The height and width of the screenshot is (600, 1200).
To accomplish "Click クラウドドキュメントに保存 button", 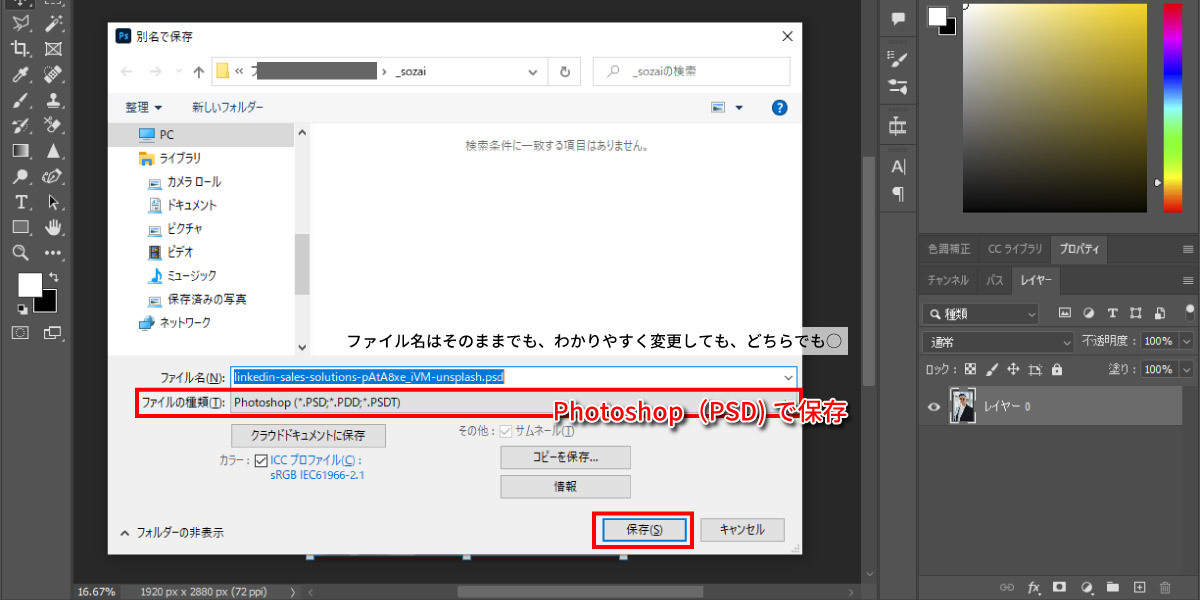I will click(308, 435).
